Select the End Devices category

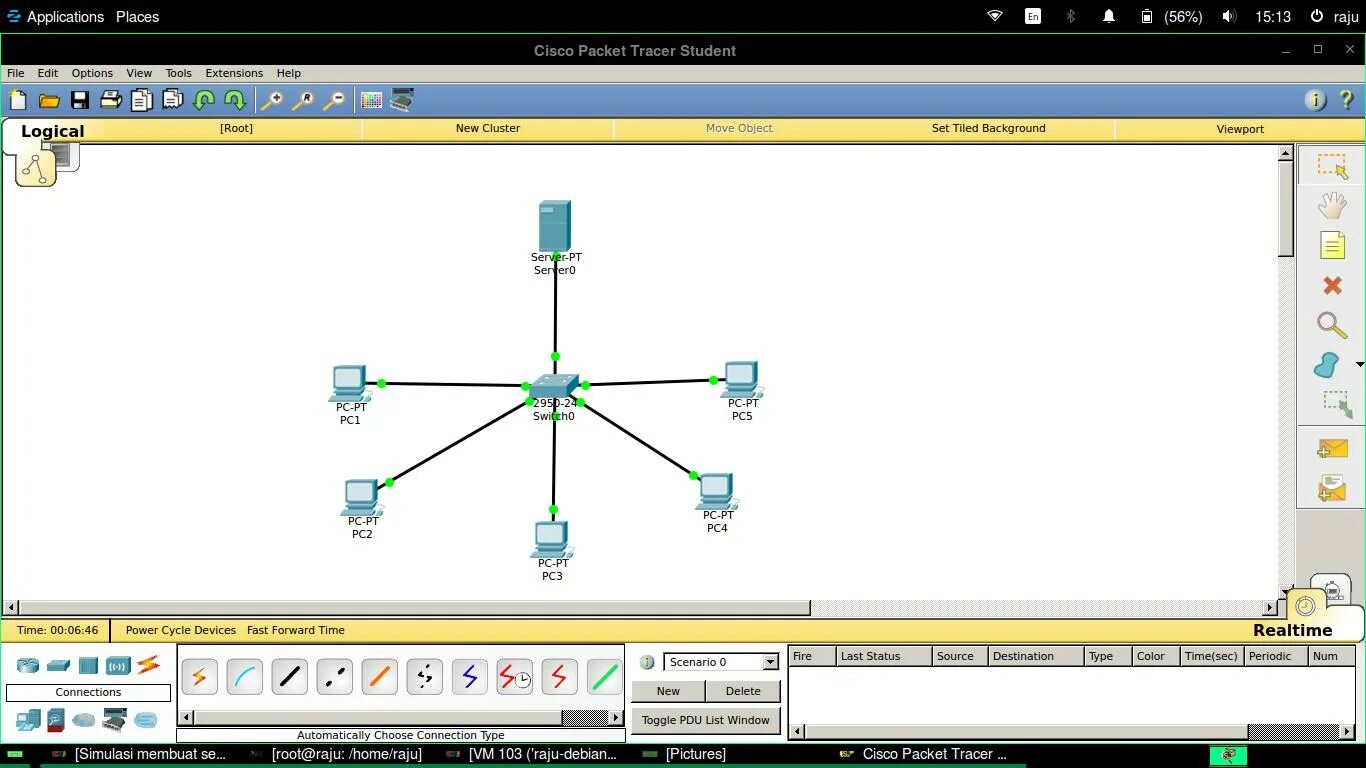28,719
